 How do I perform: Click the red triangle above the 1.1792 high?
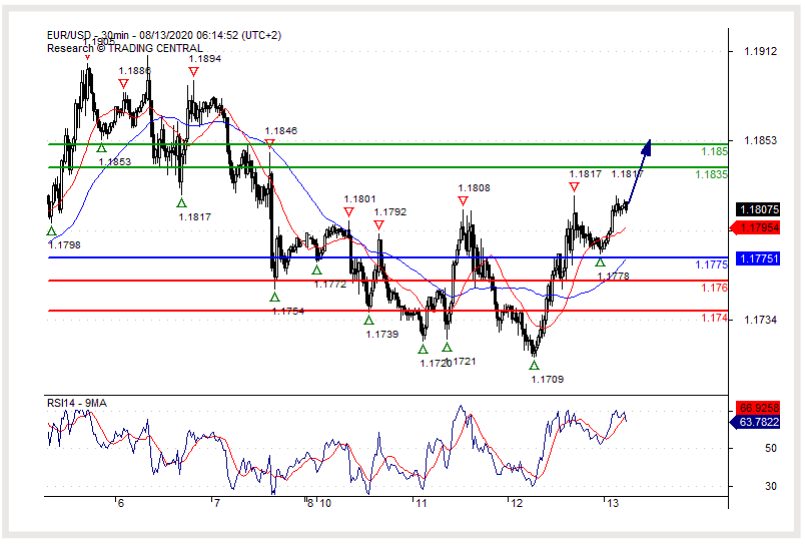(379, 225)
